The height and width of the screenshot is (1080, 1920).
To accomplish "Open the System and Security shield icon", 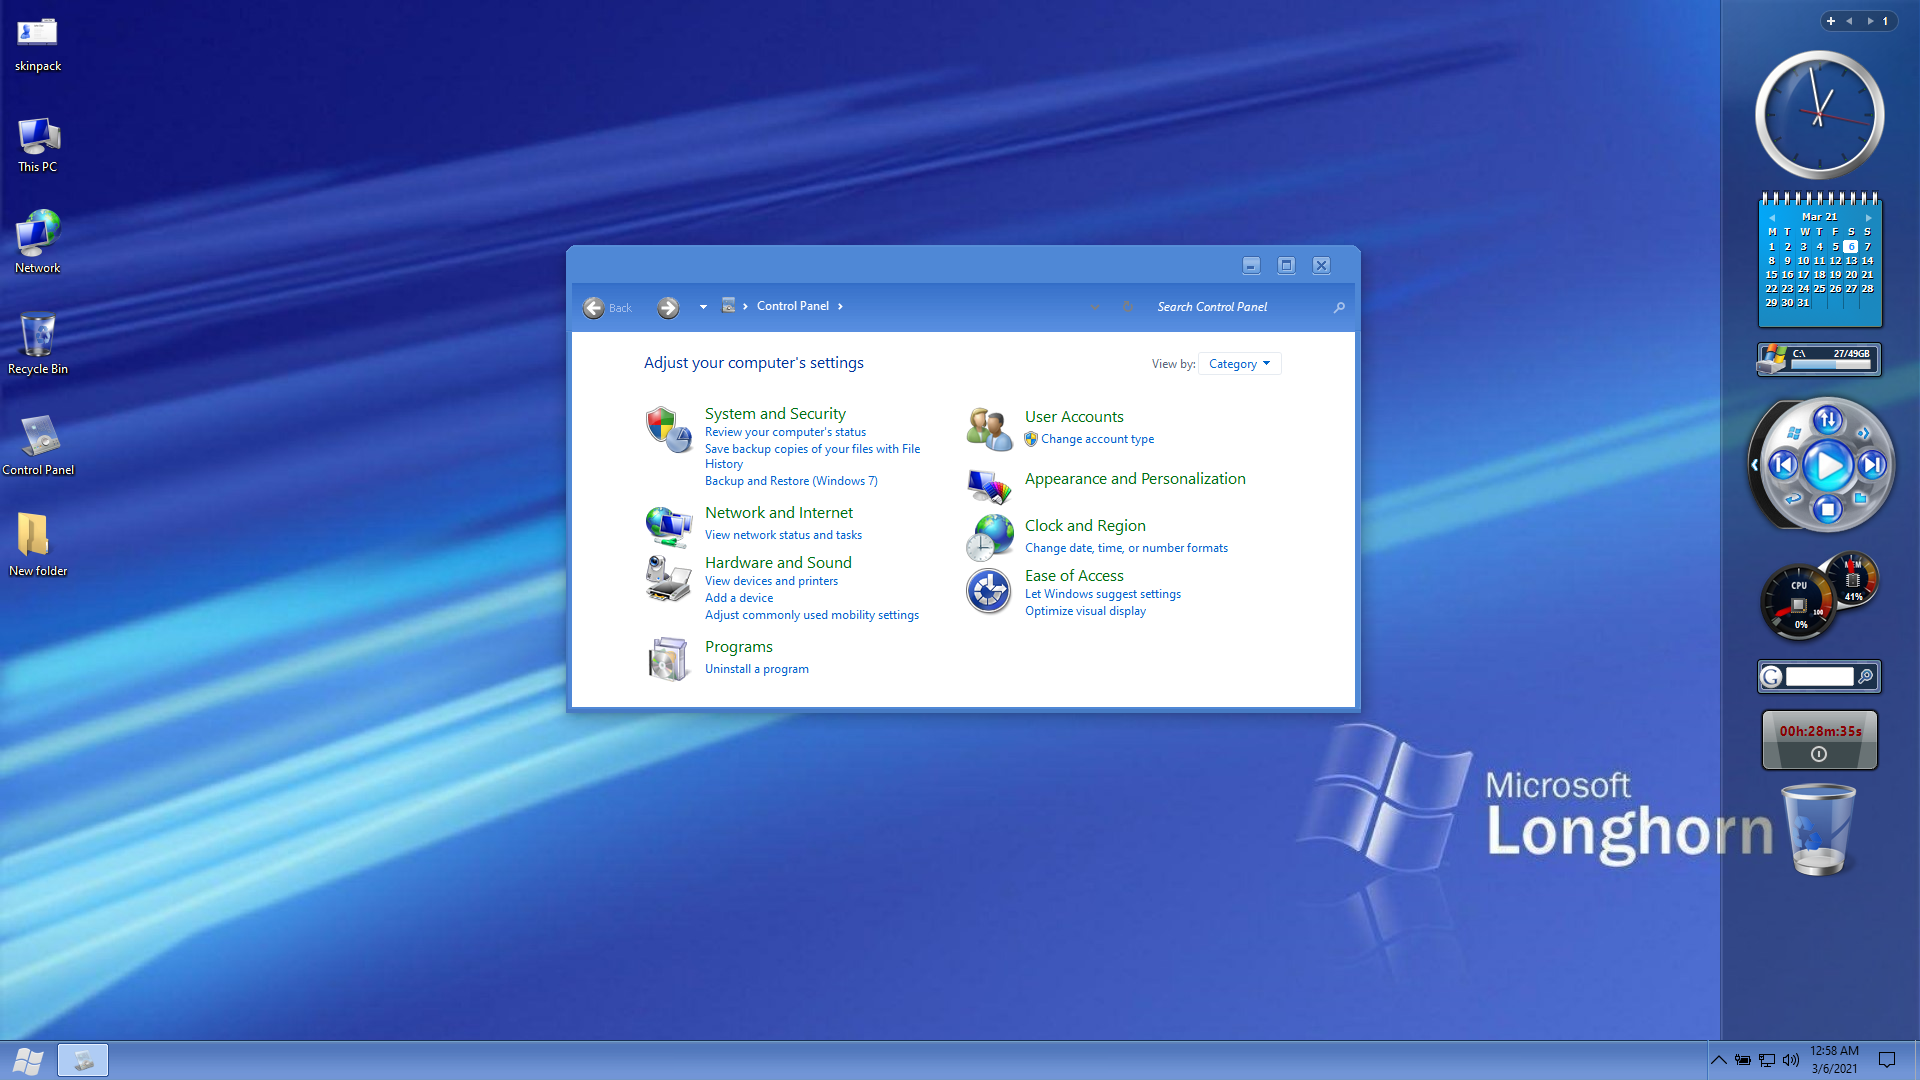I will pos(668,430).
